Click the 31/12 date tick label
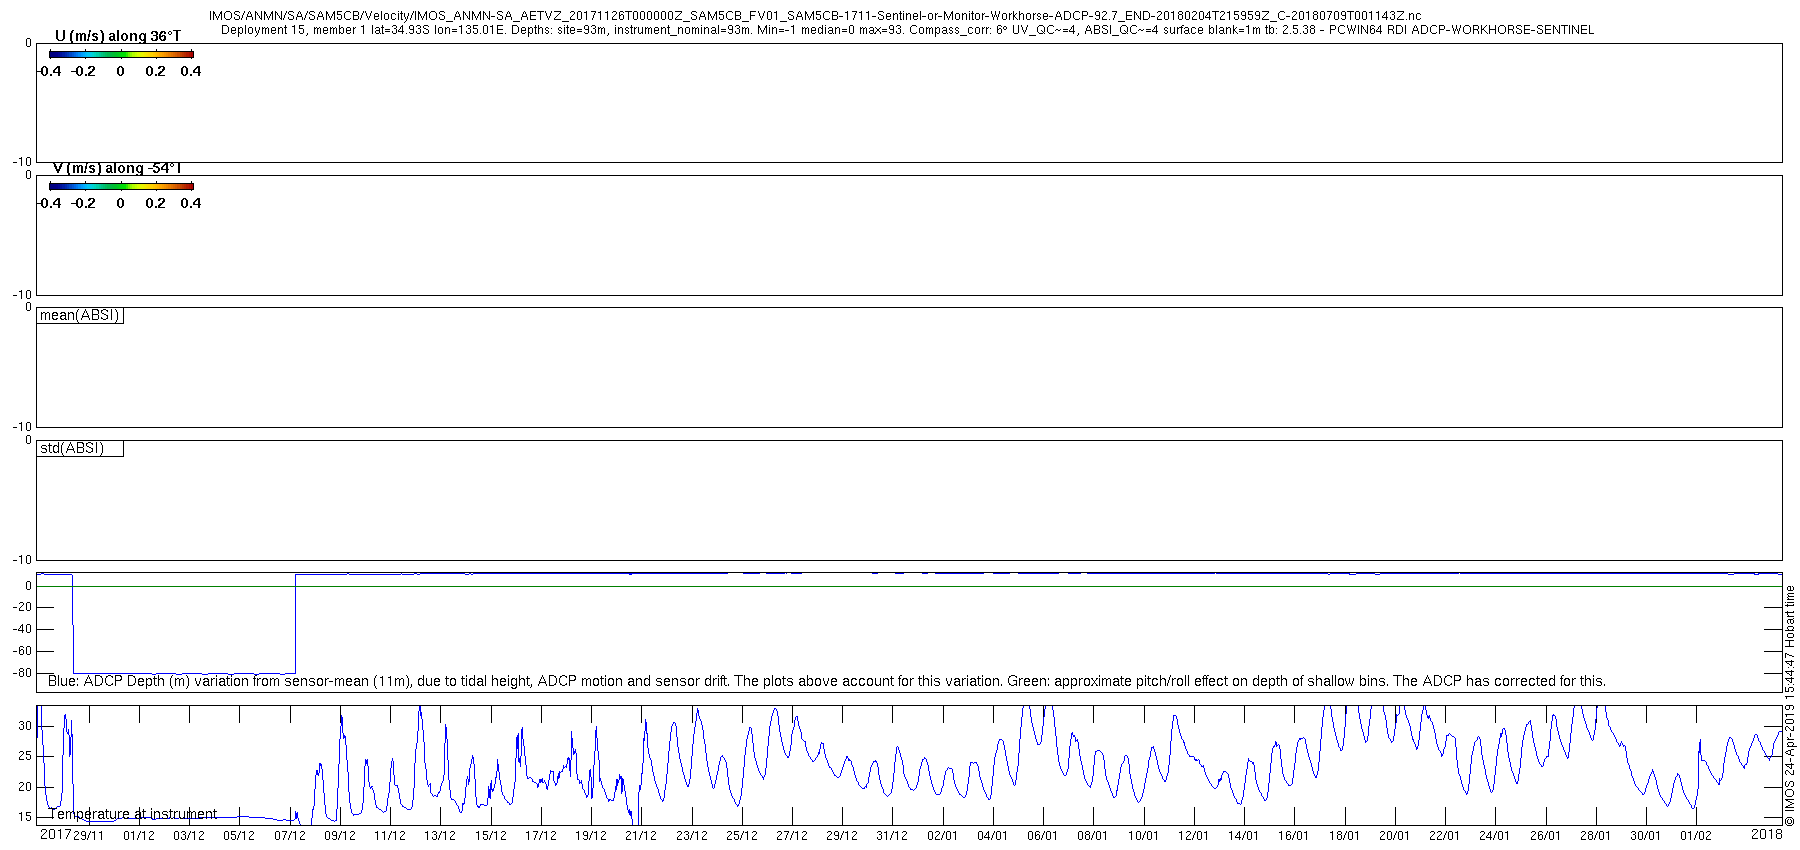The height and width of the screenshot is (850, 1800). [892, 836]
